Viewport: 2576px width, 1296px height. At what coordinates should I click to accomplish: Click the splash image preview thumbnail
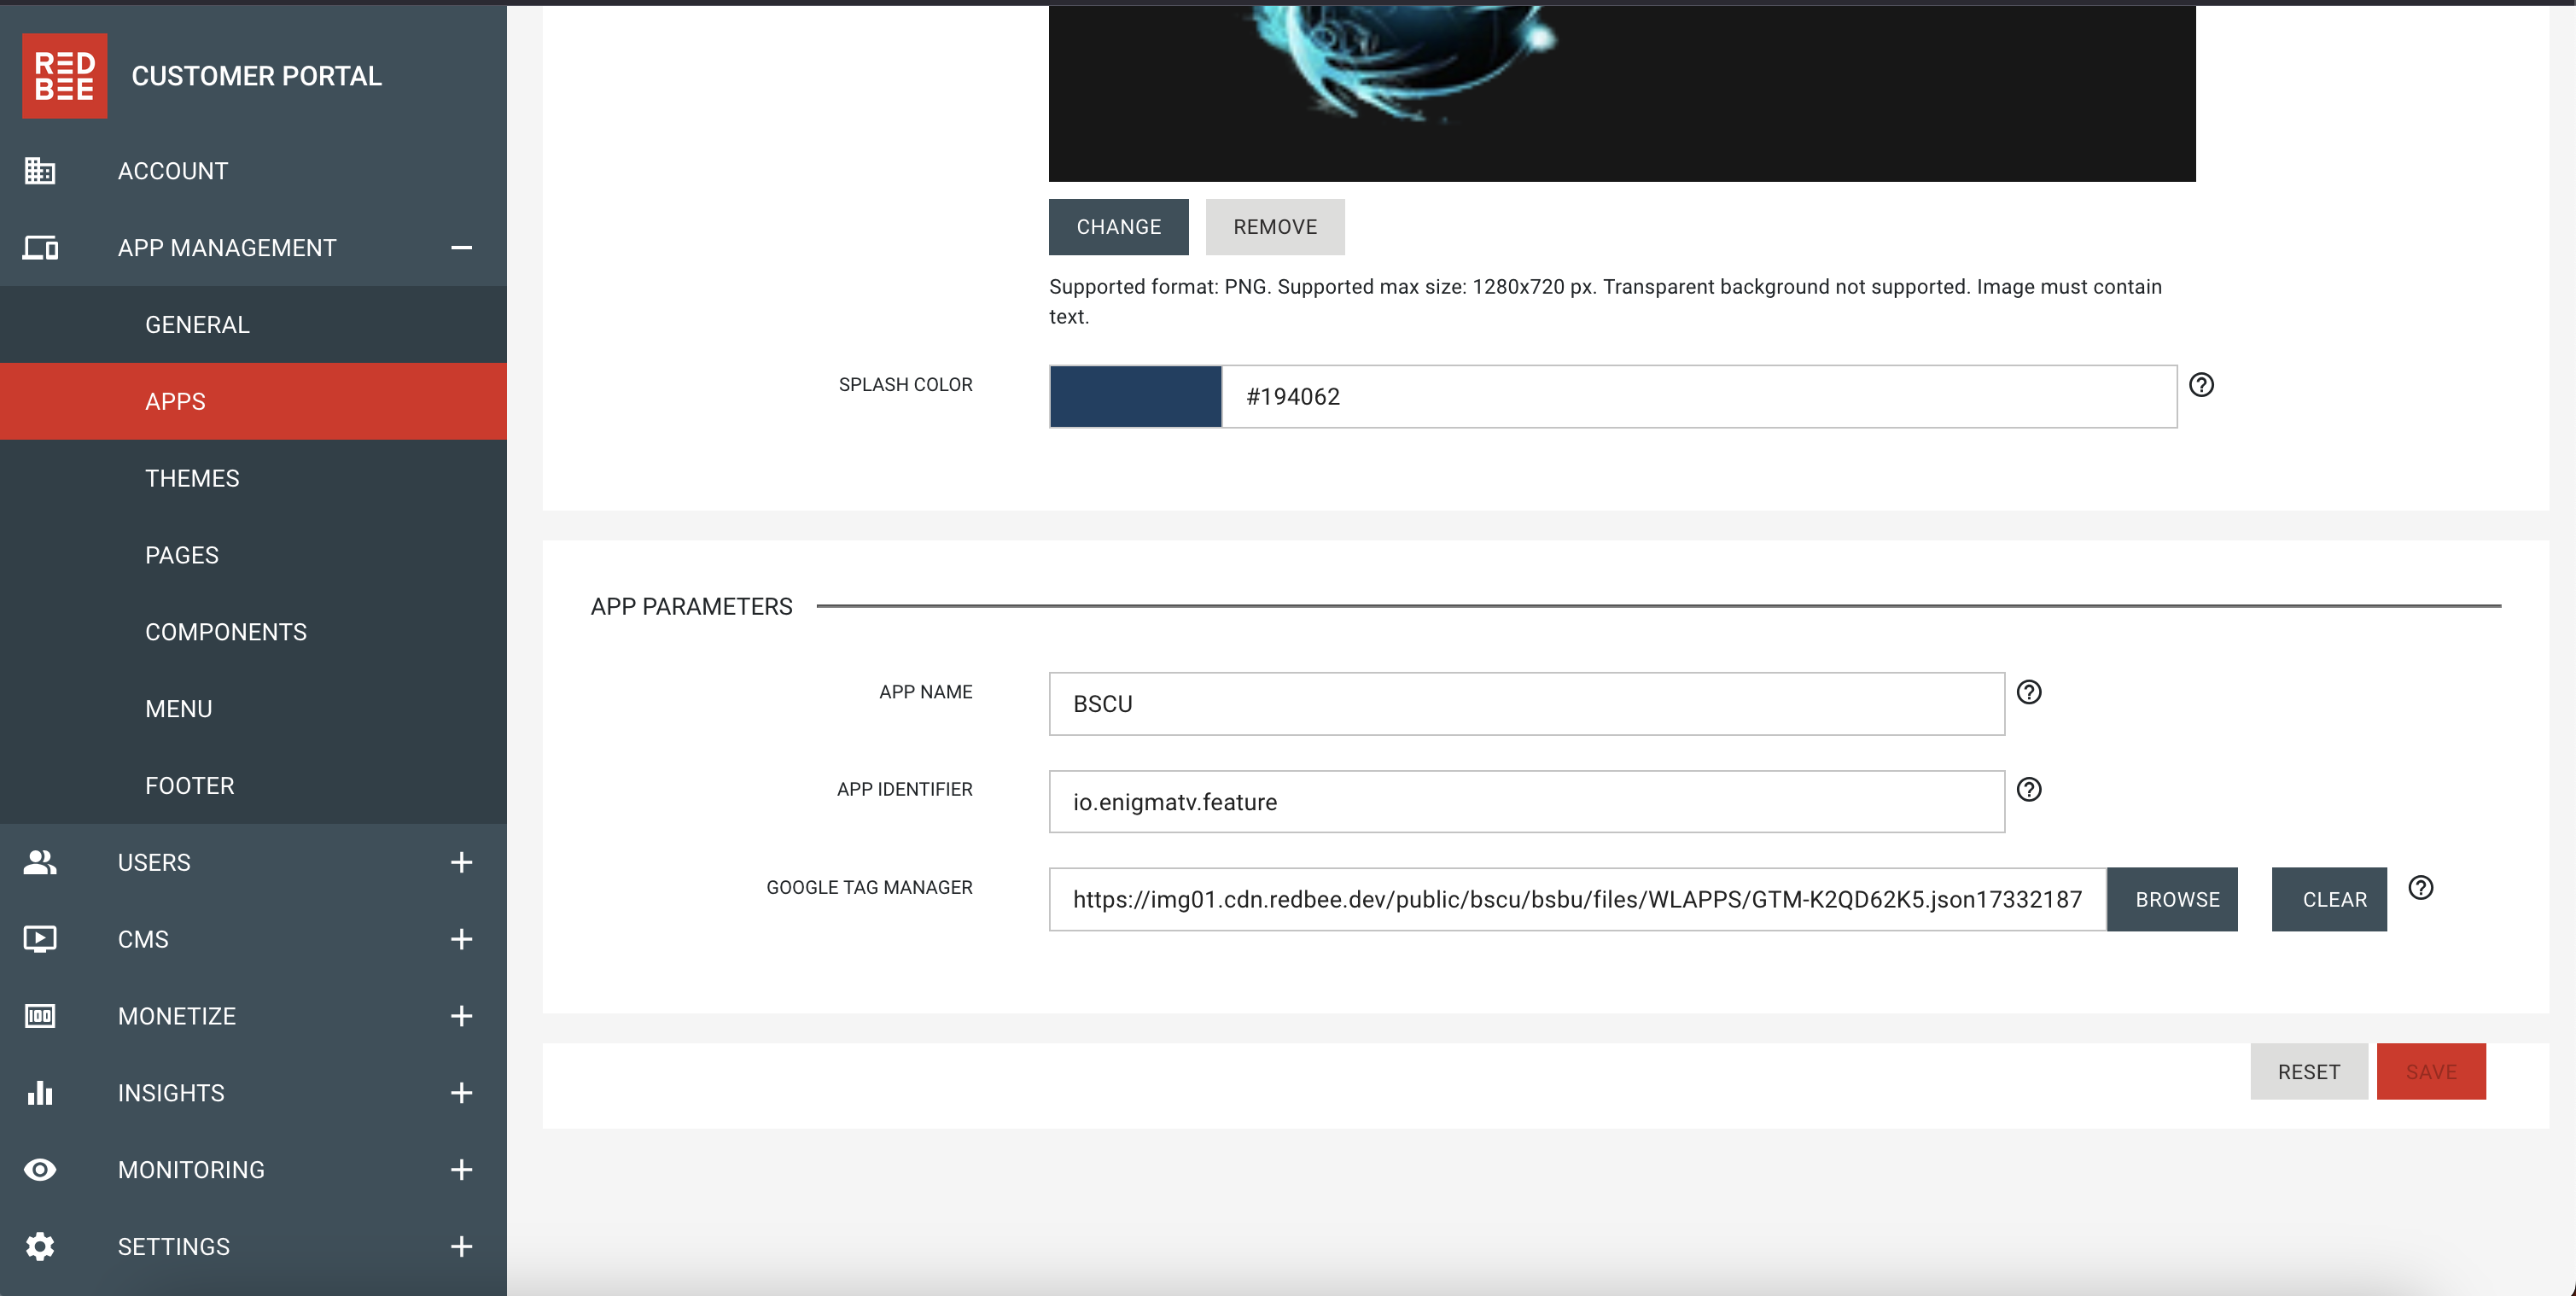pyautogui.click(x=1622, y=93)
